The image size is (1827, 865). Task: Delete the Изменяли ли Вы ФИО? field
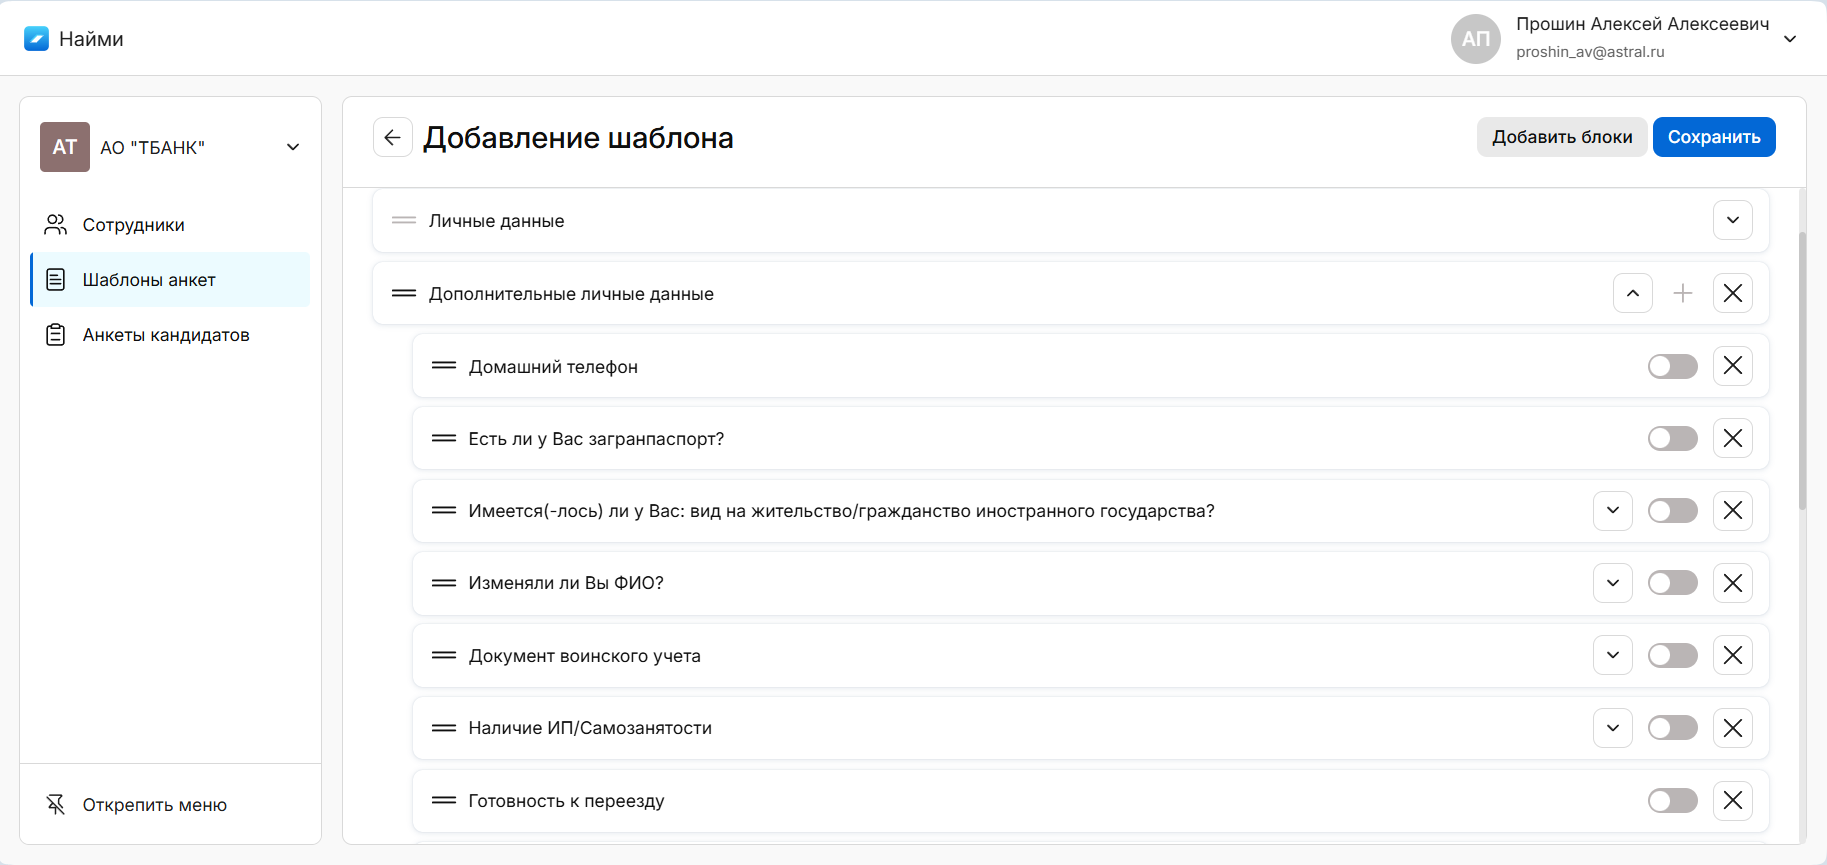pyautogui.click(x=1733, y=583)
